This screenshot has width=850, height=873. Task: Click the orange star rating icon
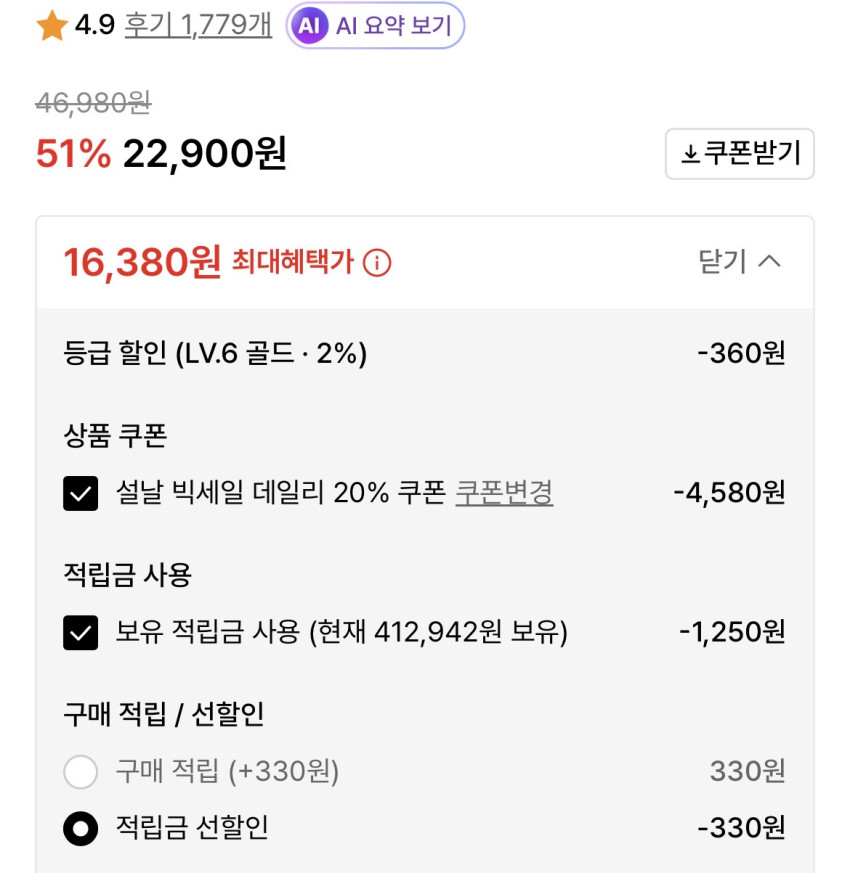coord(51,26)
